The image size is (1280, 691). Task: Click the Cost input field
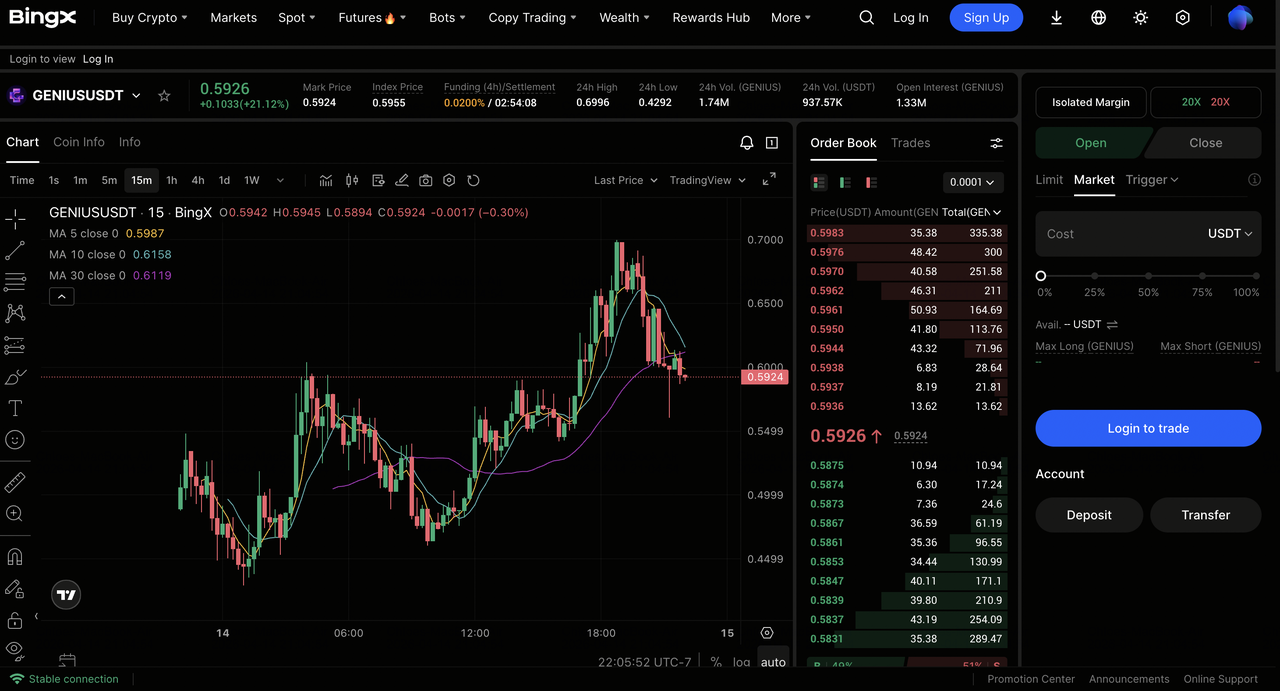click(1115, 233)
